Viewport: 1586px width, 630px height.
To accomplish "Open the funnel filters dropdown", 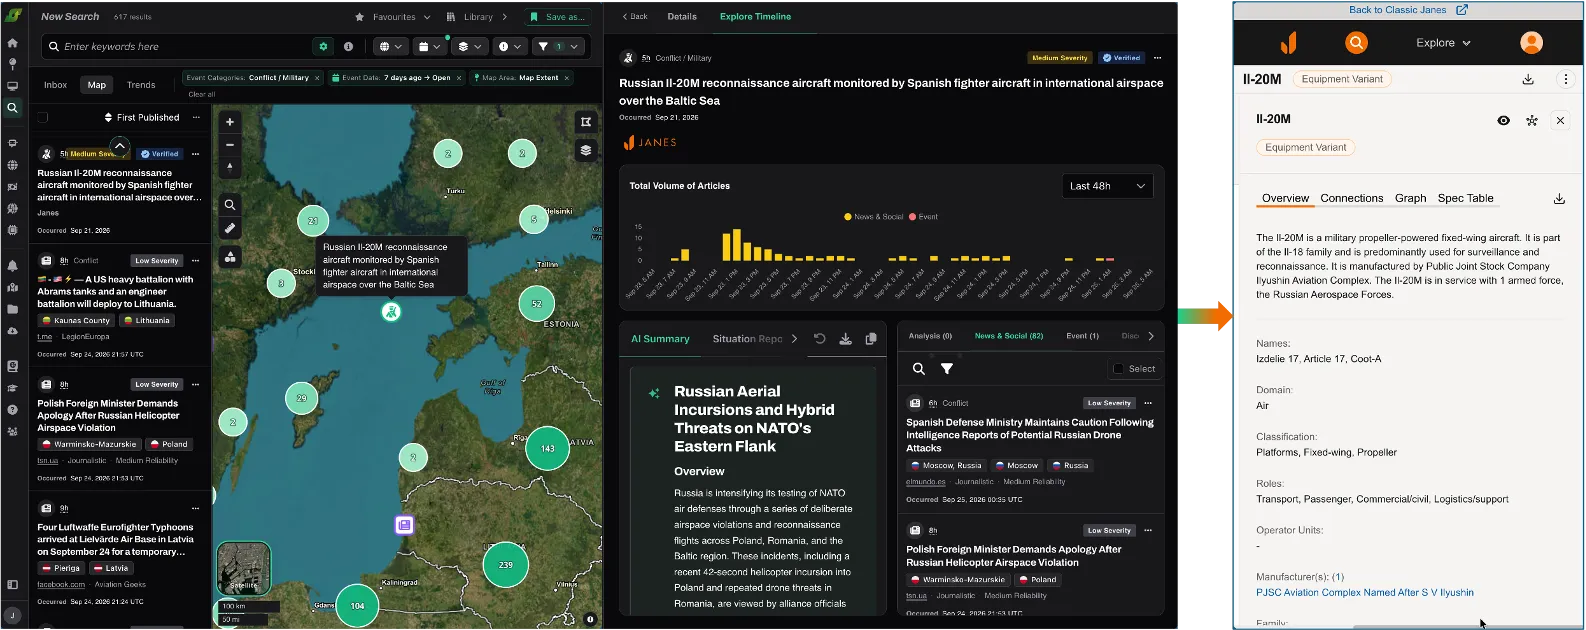I will coord(559,46).
